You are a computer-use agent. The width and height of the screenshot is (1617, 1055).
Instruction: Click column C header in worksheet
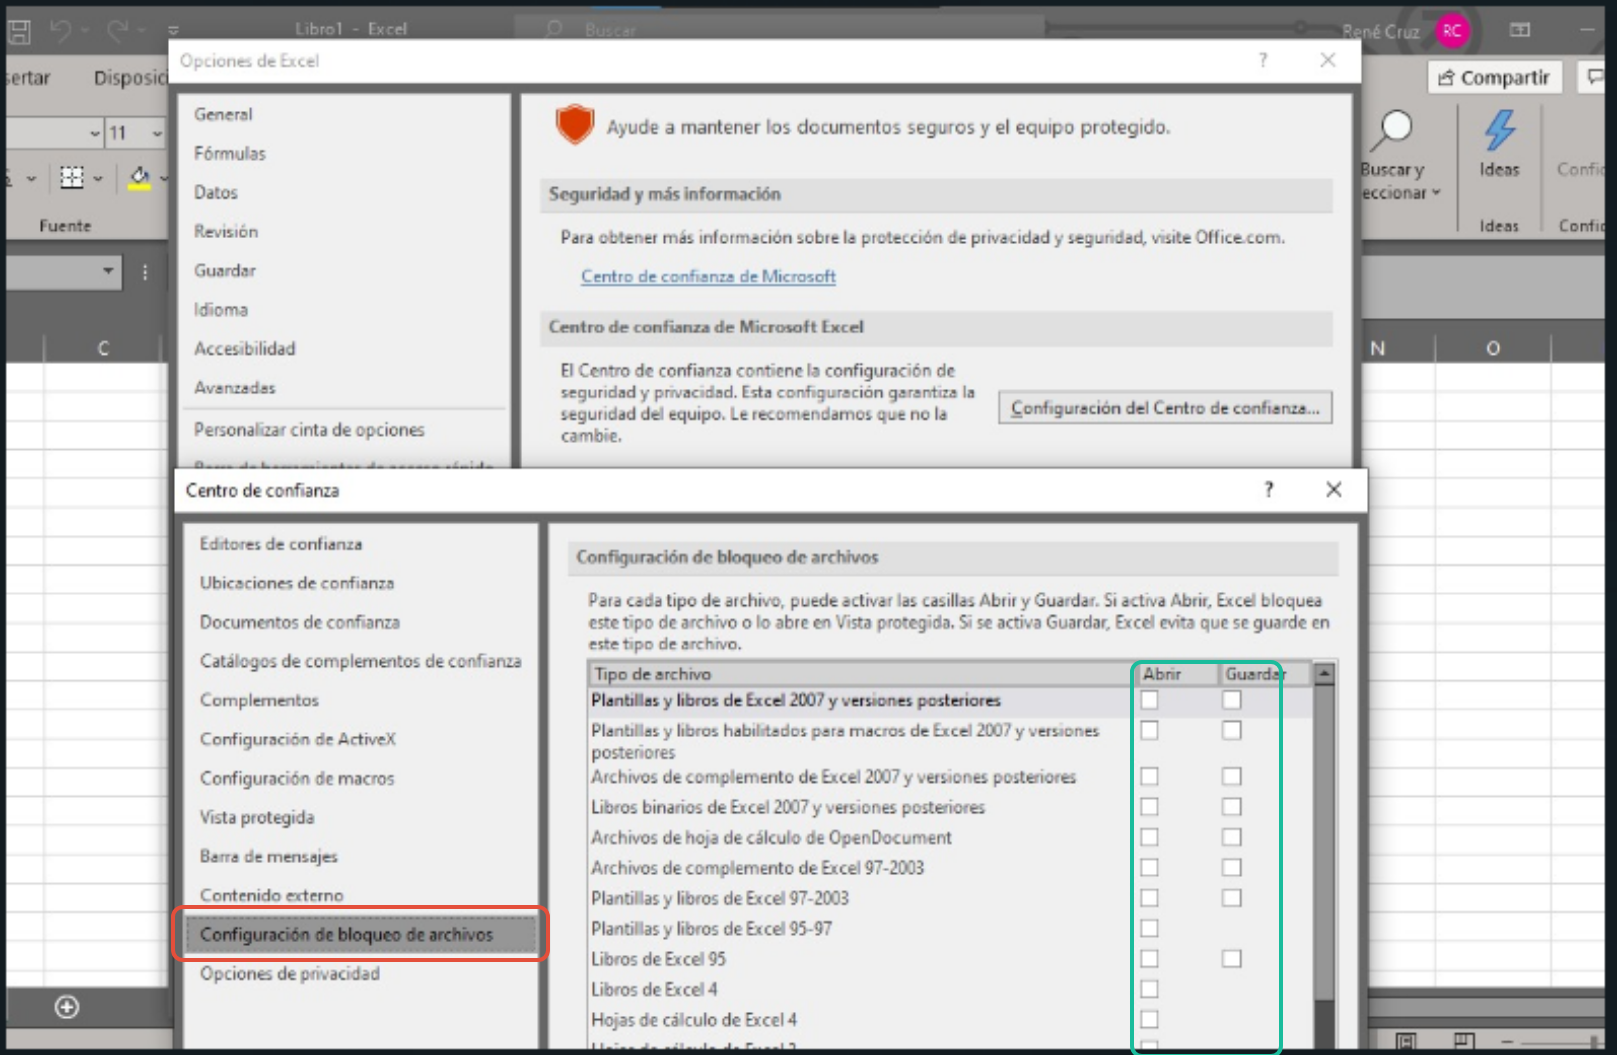tap(103, 348)
